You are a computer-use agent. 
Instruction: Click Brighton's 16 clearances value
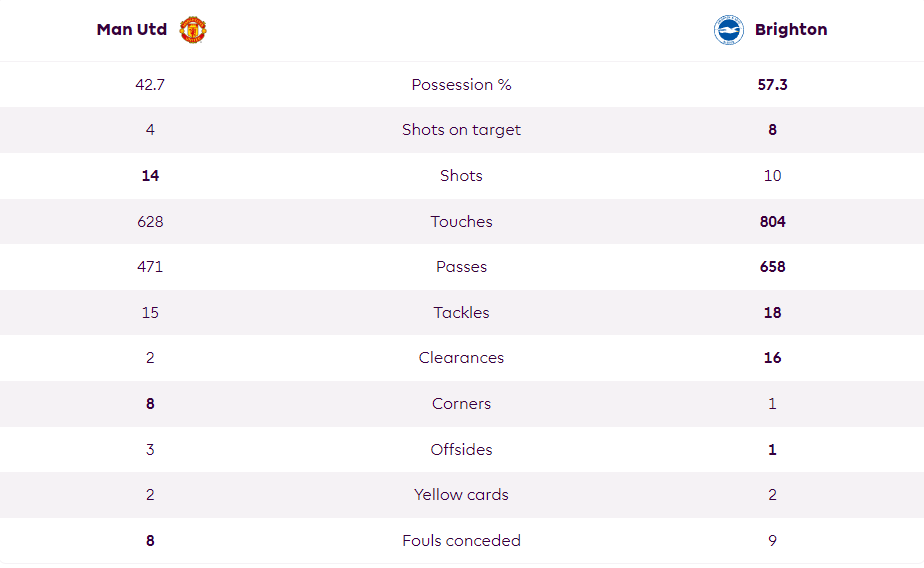(x=773, y=358)
